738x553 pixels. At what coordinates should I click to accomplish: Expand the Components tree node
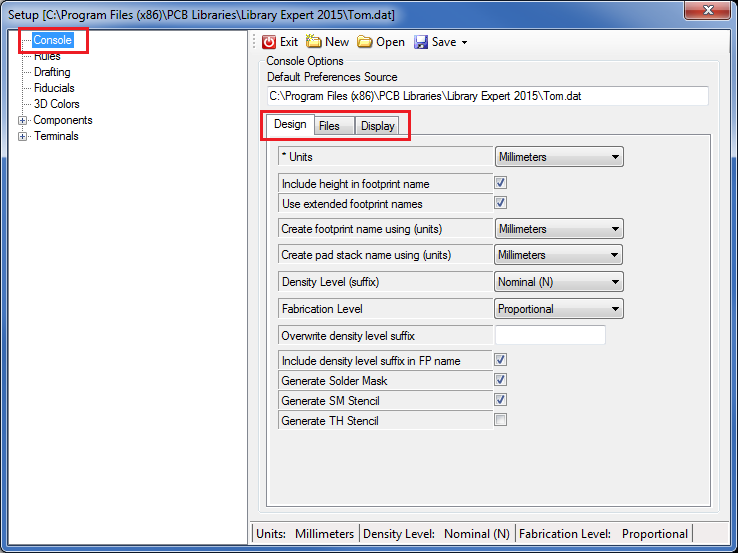pyautogui.click(x=23, y=120)
